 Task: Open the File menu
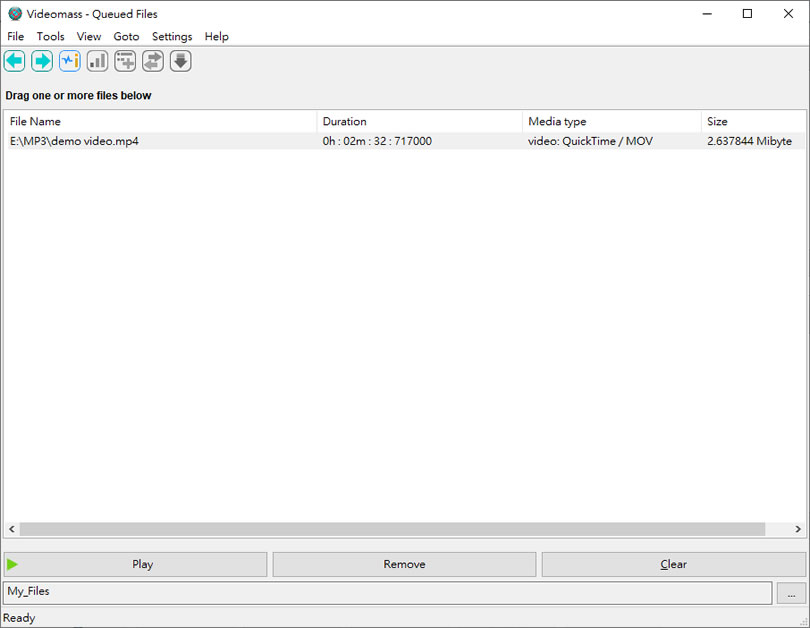(15, 36)
